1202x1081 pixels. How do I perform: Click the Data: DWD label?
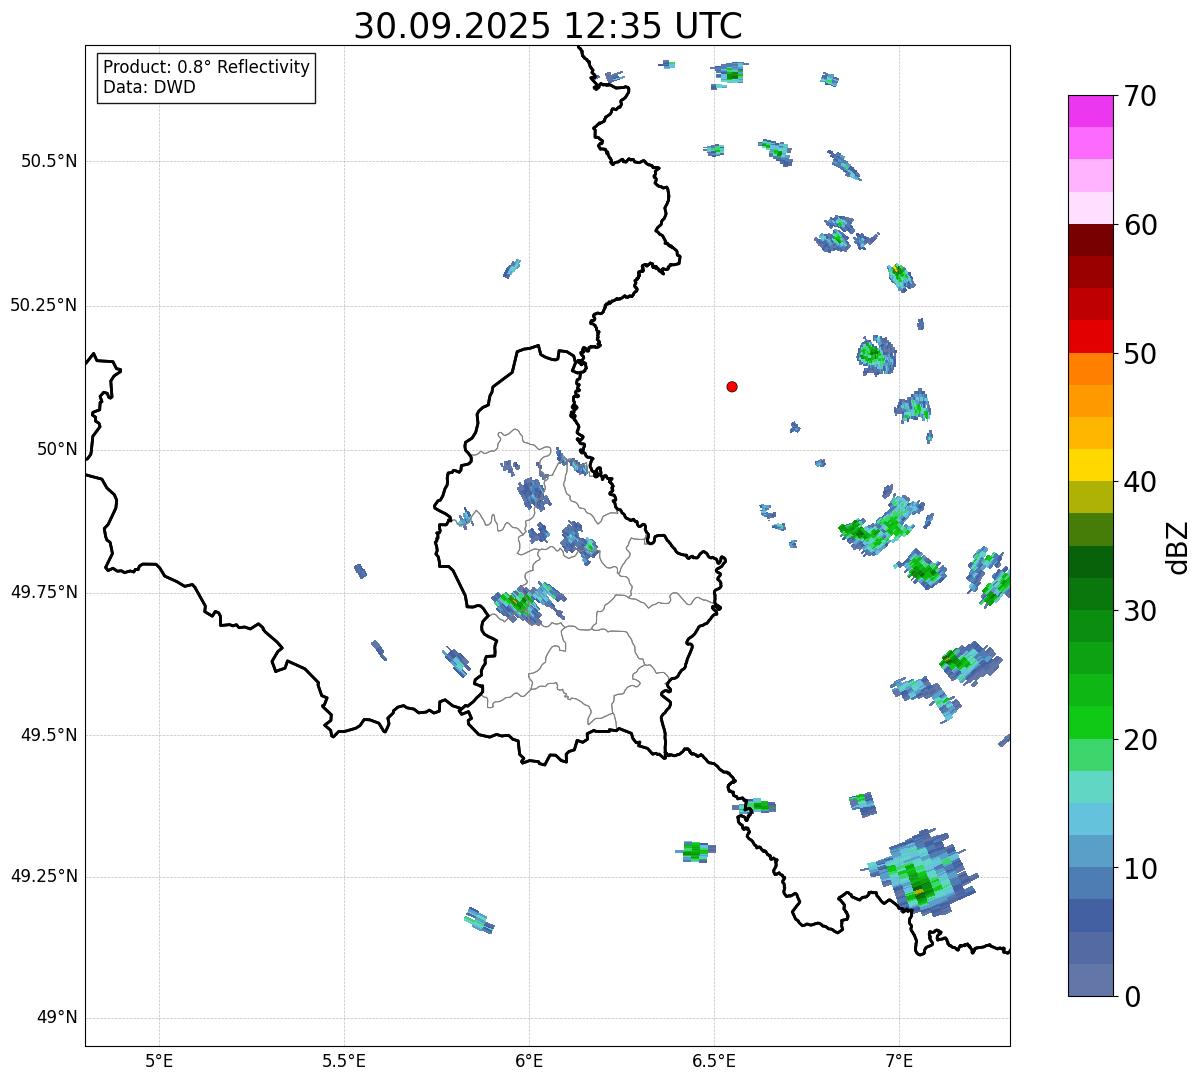pos(149,87)
